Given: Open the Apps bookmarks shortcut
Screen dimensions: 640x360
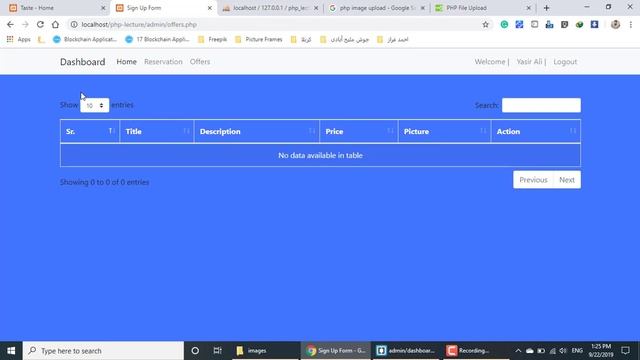Looking at the screenshot, I should [19, 39].
